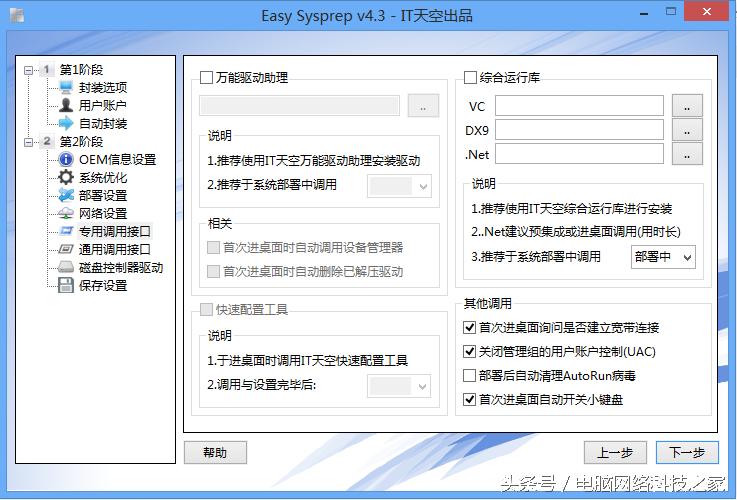Open dropdown next to 推荐于系统部署中调用 for driver

[399, 186]
